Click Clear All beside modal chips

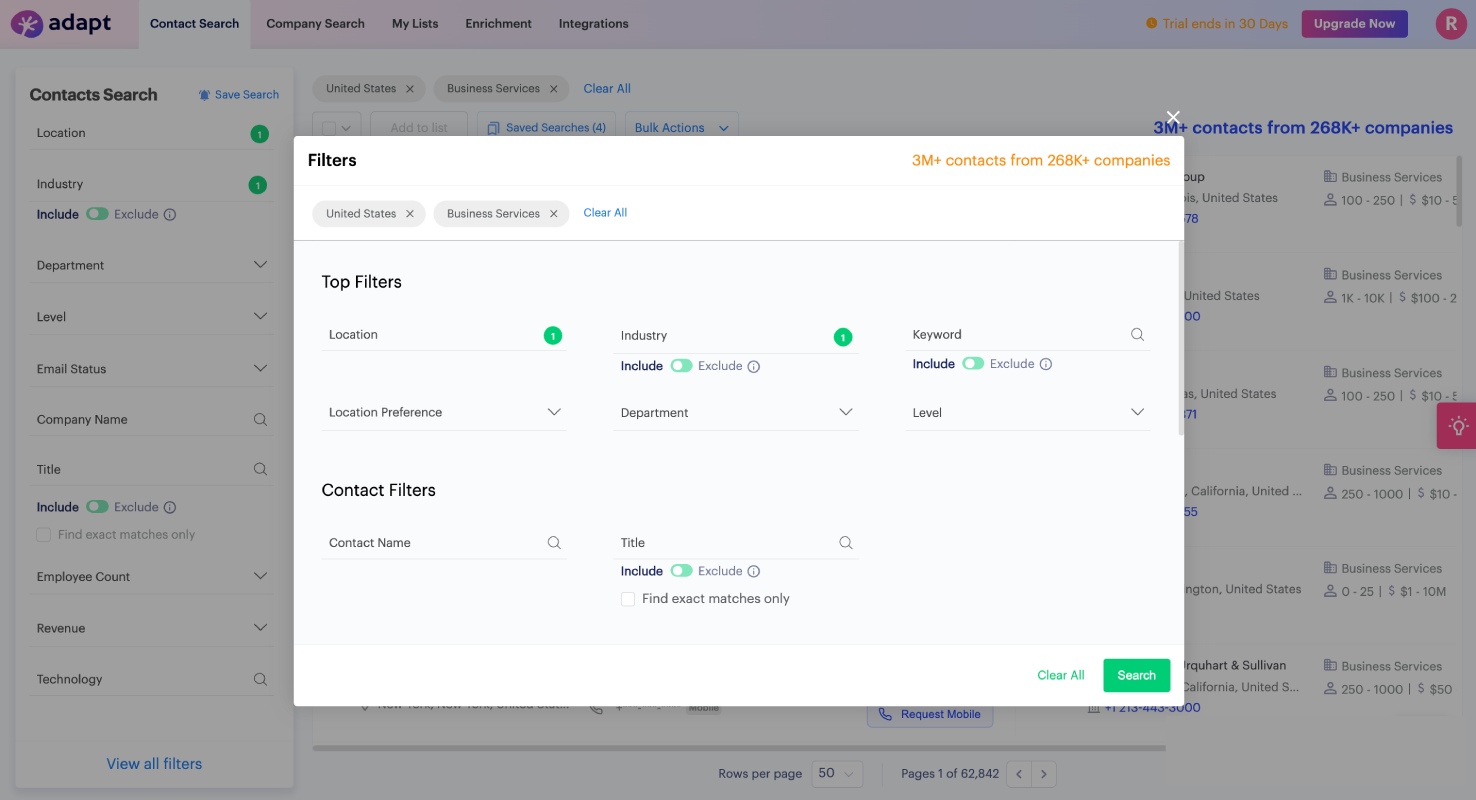pos(605,213)
